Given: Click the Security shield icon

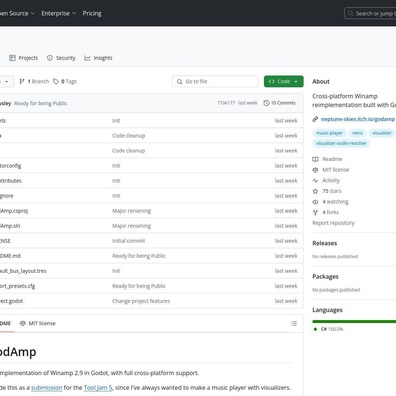Looking at the screenshot, I should pyautogui.click(x=50, y=58).
